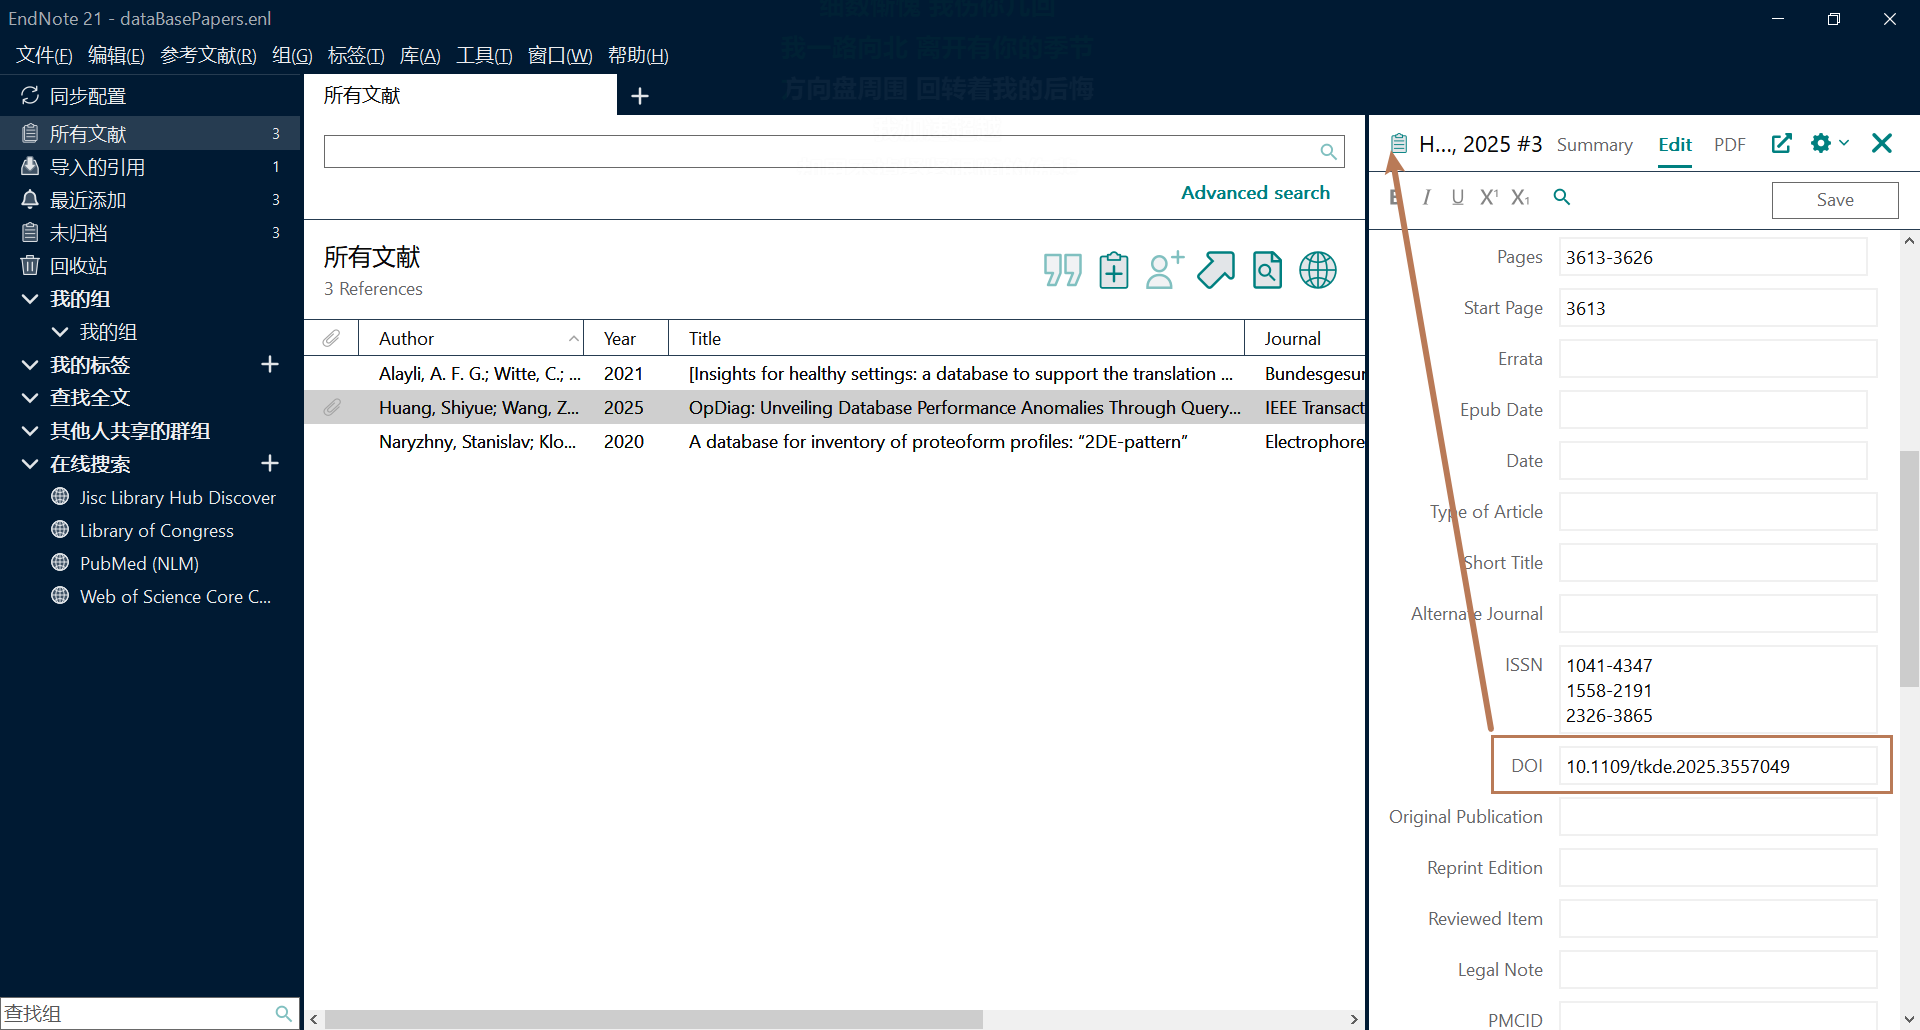This screenshot has height=1030, width=1920.
Task: Click the DOI input field
Action: pos(1717,766)
